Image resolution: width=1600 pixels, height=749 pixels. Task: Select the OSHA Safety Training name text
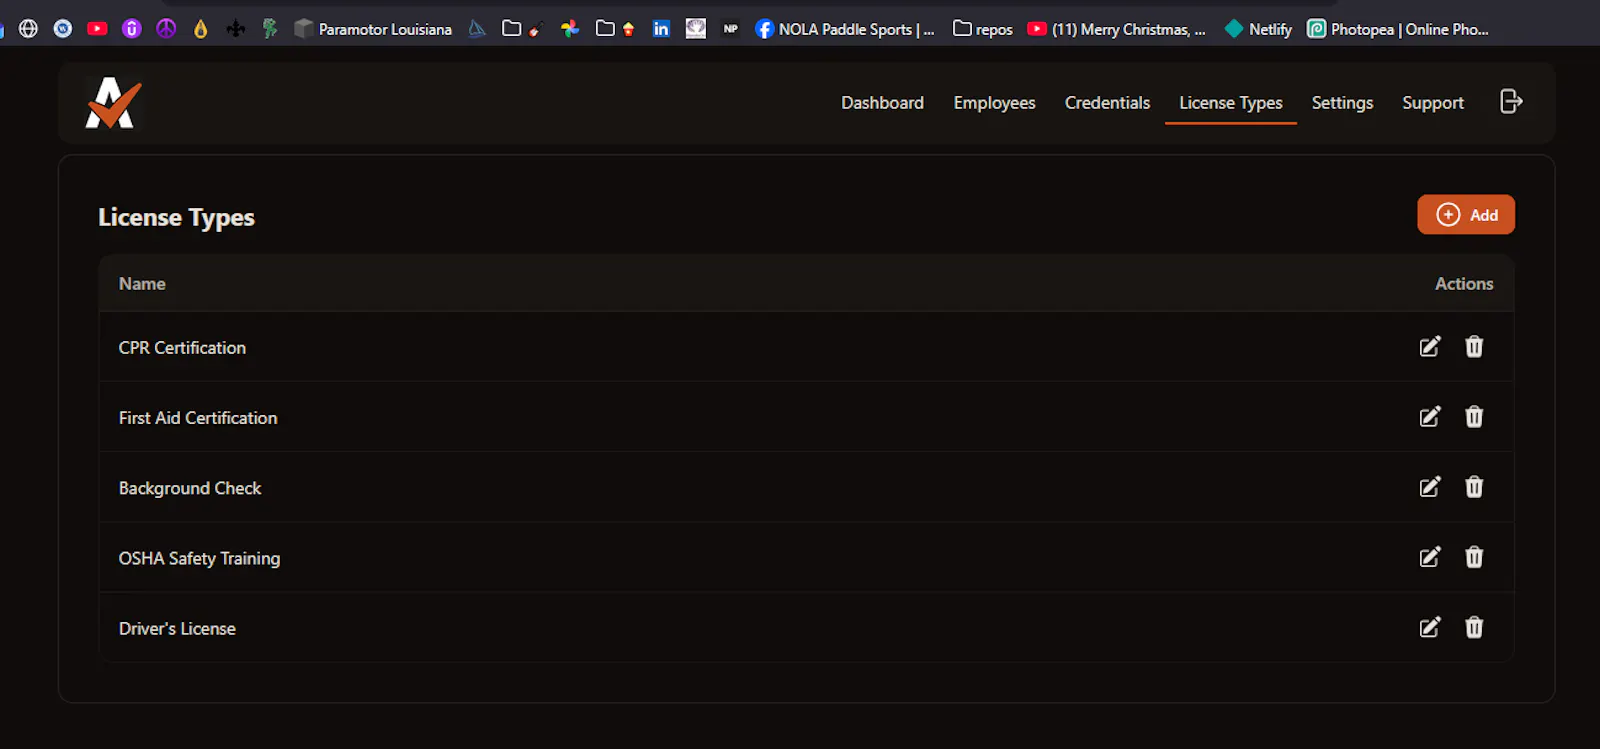[x=199, y=558]
